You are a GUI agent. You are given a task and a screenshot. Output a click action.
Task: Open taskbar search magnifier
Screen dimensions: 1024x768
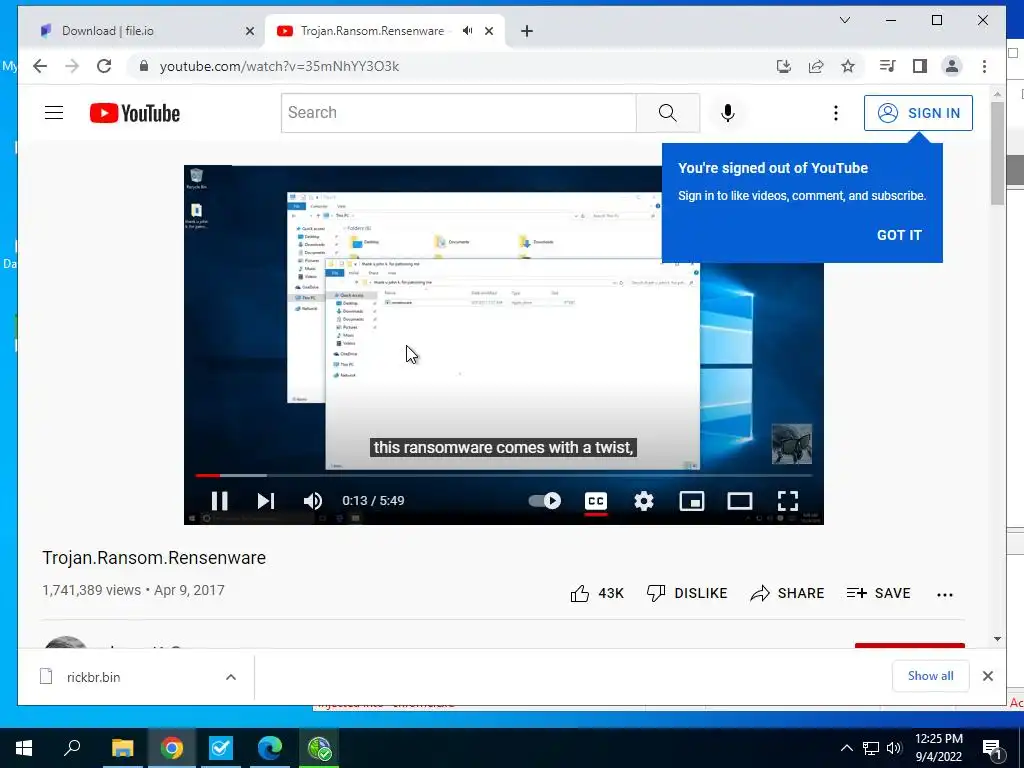click(x=72, y=748)
